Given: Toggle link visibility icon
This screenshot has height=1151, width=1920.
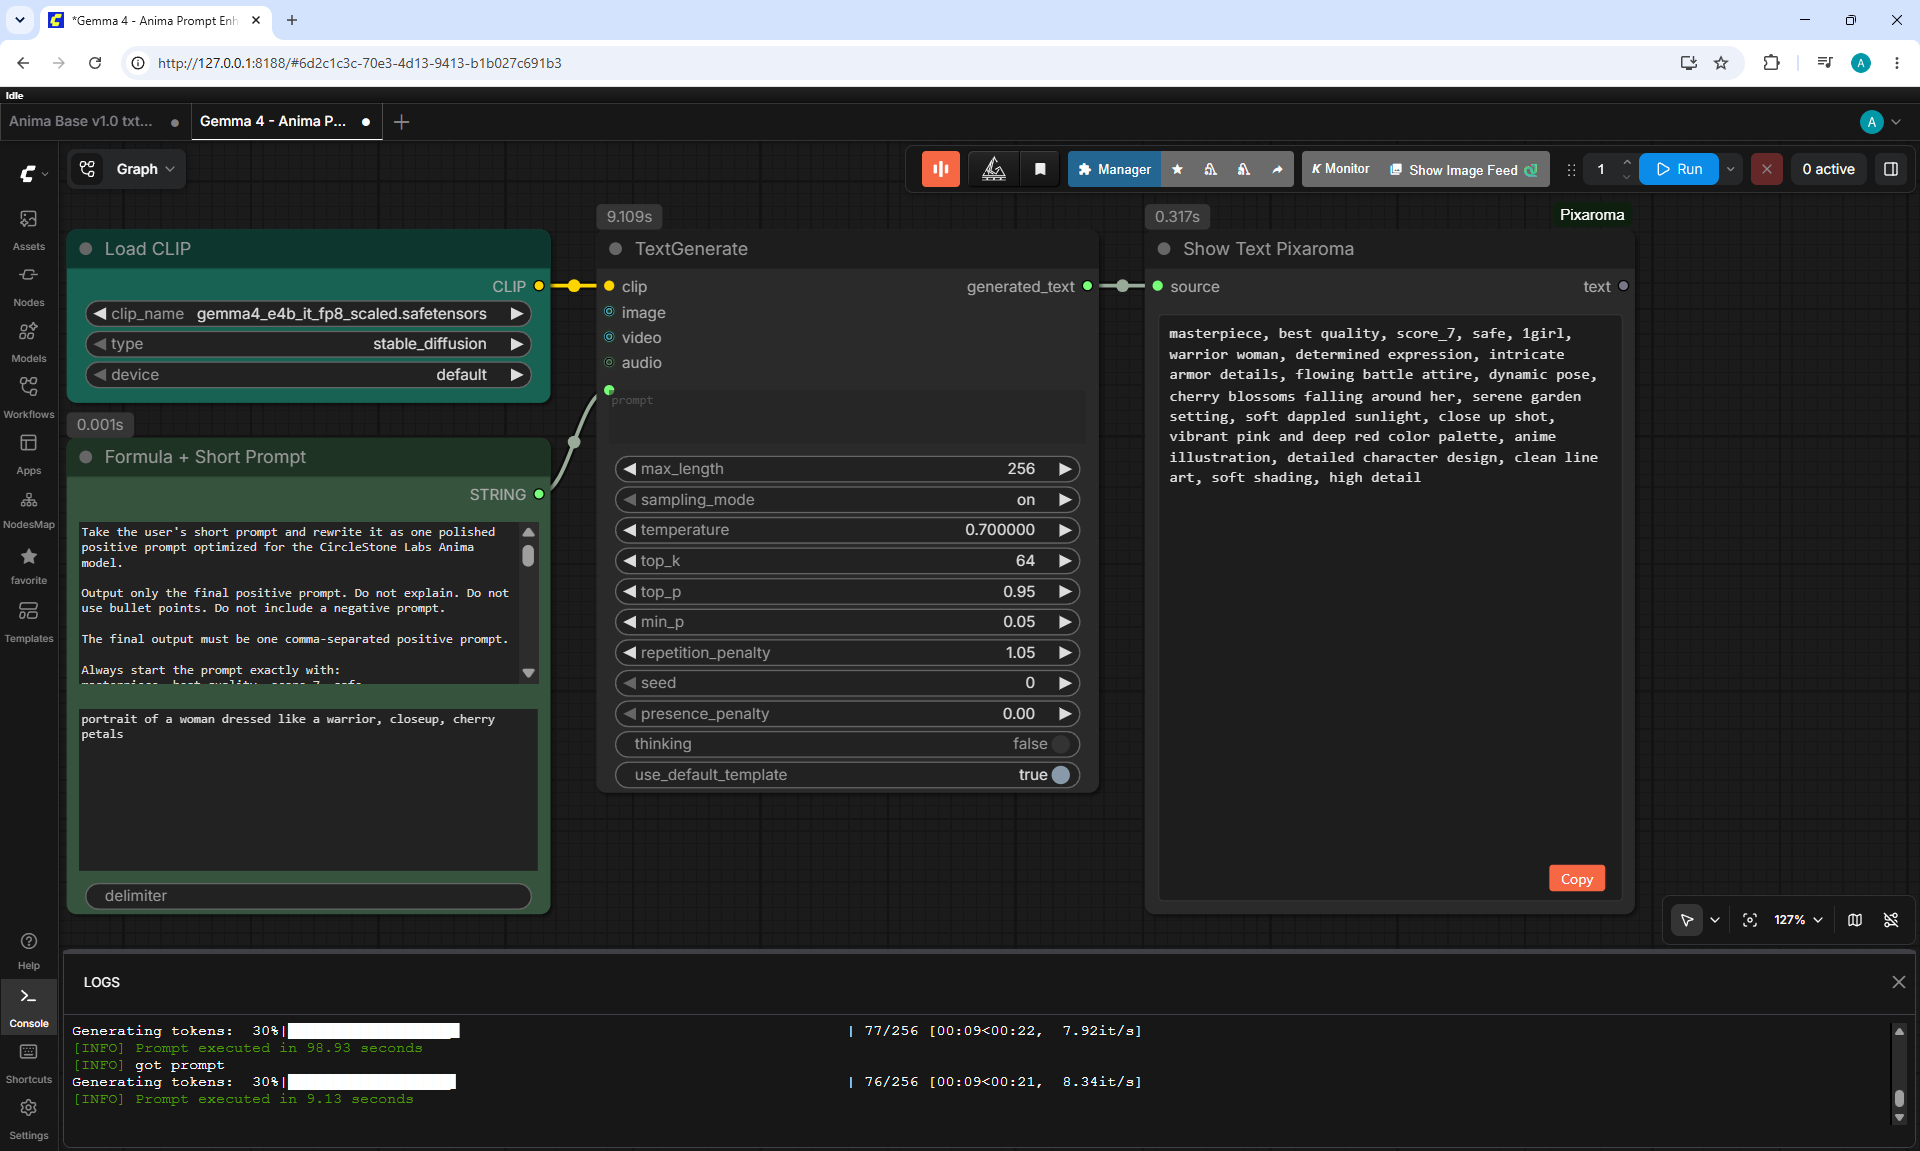Looking at the screenshot, I should click(x=1891, y=920).
